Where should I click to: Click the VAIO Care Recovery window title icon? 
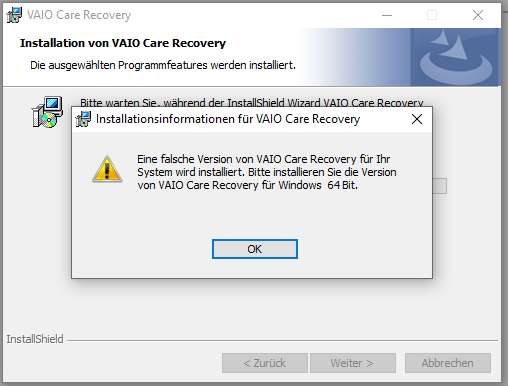14,15
